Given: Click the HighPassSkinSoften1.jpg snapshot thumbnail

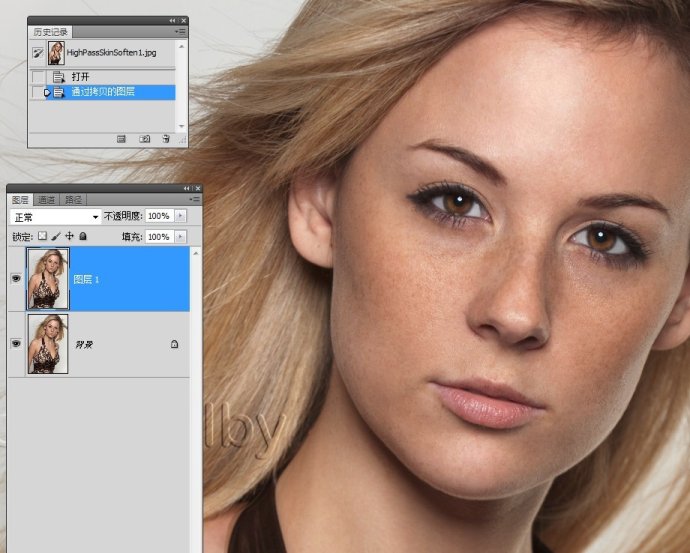Looking at the screenshot, I should [x=56, y=53].
